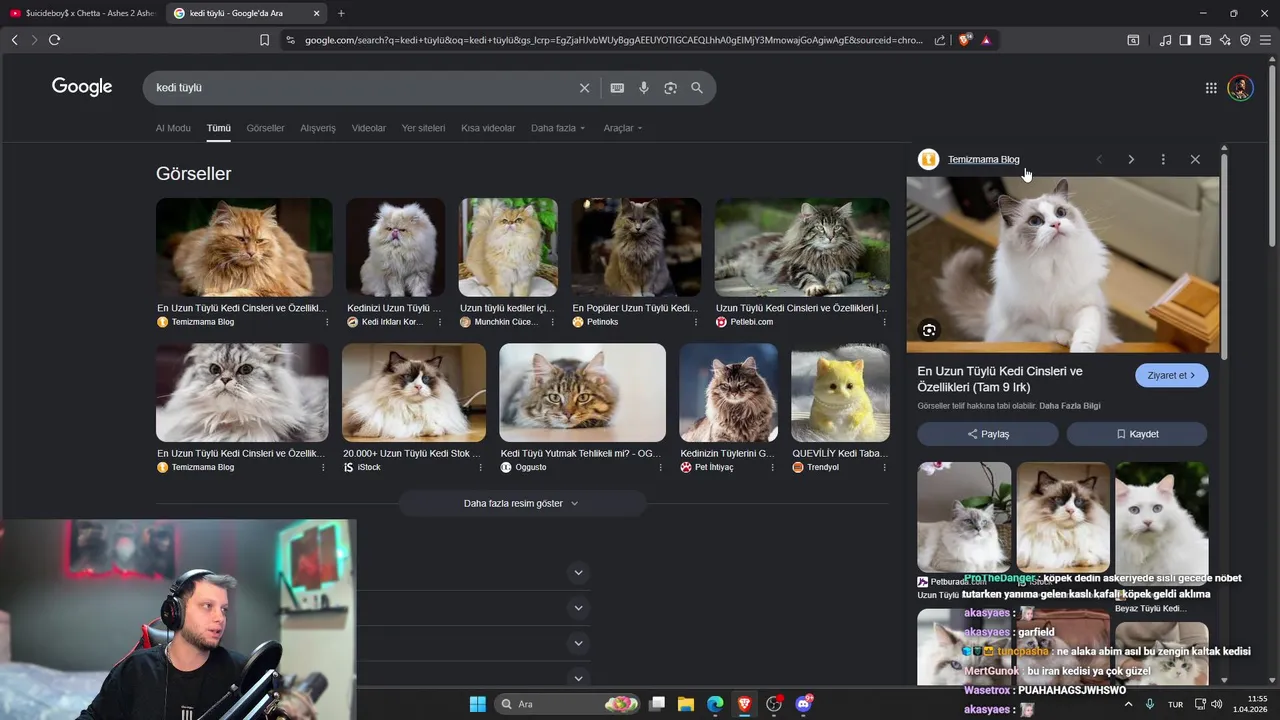This screenshot has width=1280, height=720.
Task: Switch to the AI Modu tab
Action: [173, 128]
